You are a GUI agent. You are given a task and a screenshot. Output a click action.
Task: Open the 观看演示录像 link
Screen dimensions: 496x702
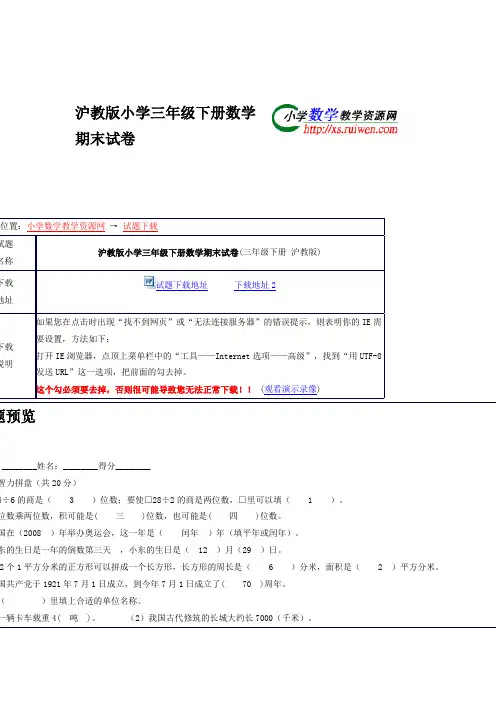tap(291, 389)
